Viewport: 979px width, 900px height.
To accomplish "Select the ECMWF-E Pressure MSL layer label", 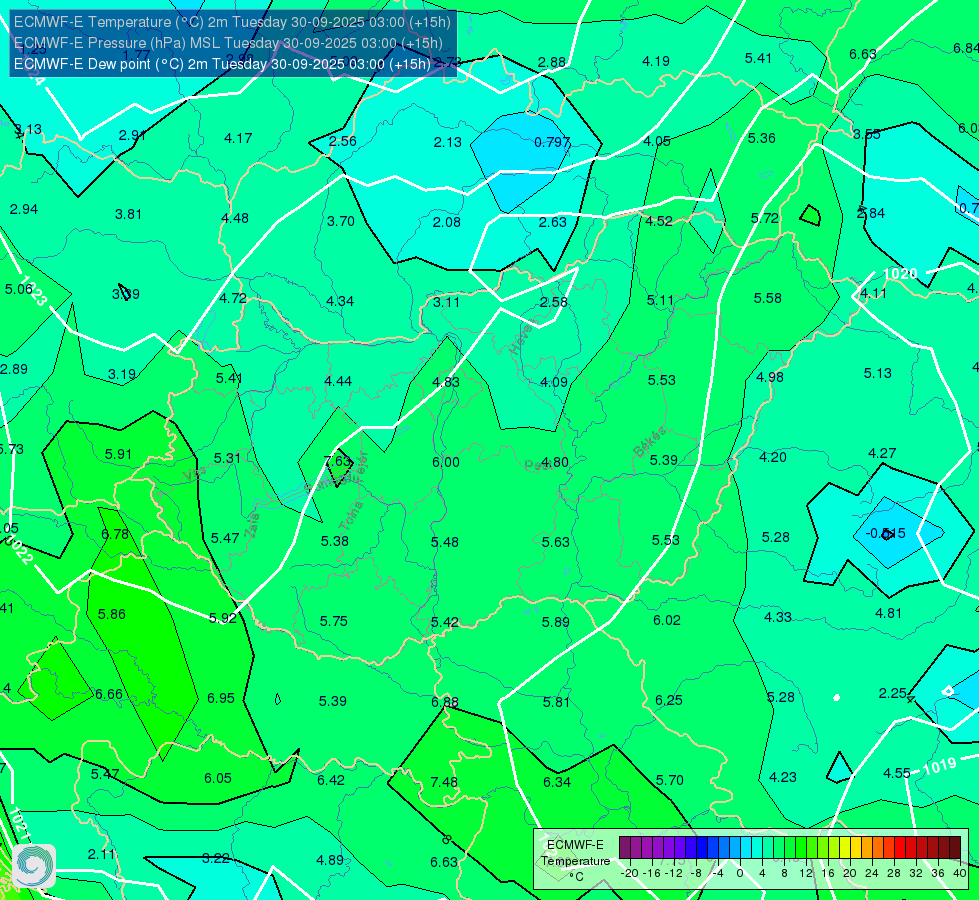I will [x=228, y=43].
